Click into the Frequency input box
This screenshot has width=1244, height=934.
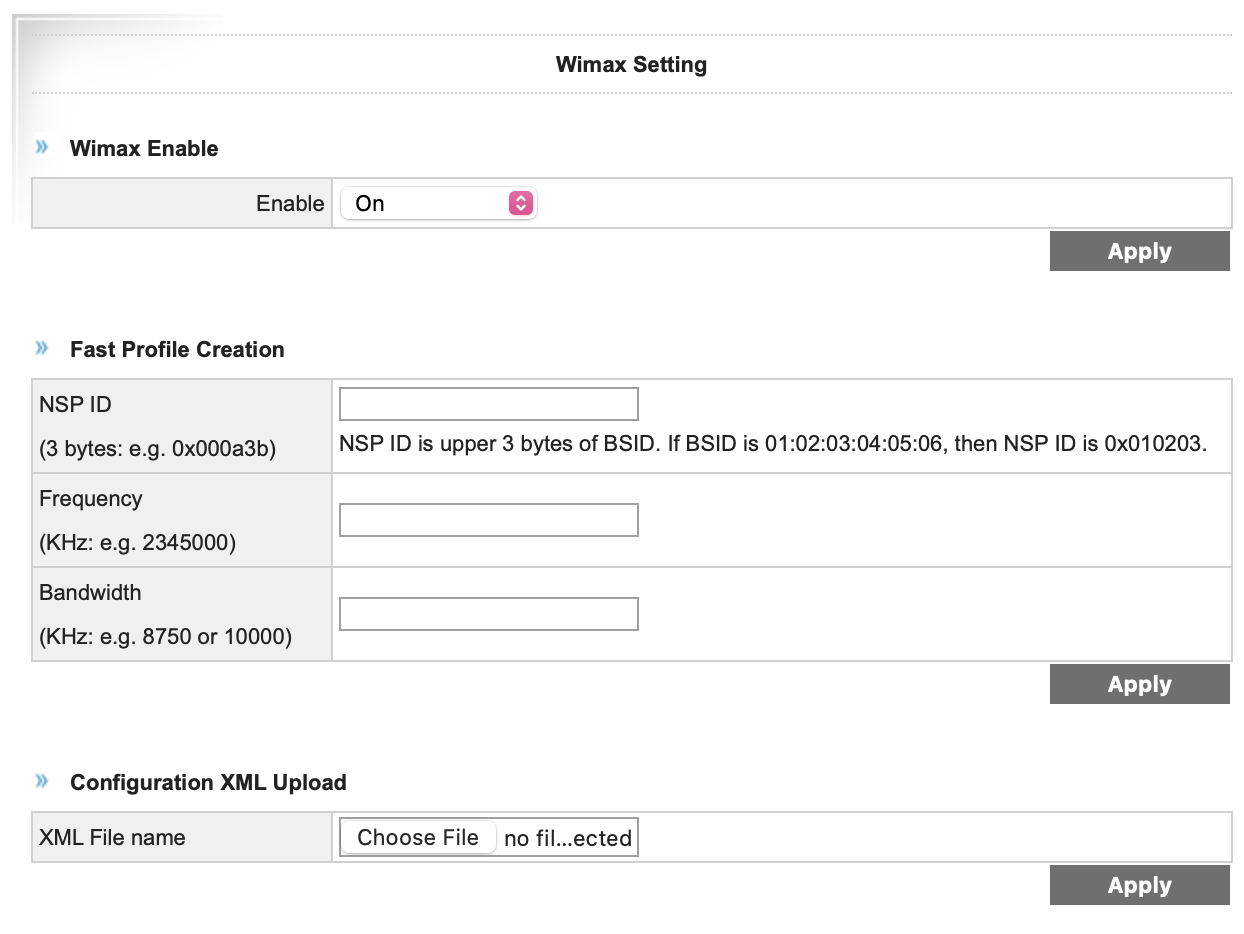[x=489, y=520]
